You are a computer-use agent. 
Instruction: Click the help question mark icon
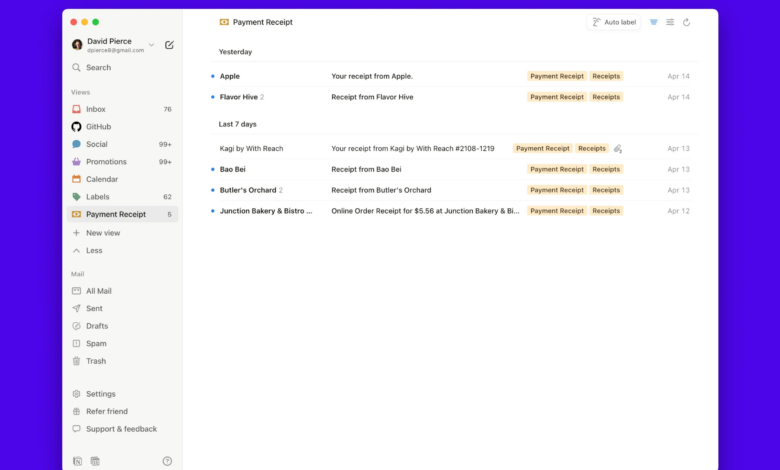click(x=167, y=462)
